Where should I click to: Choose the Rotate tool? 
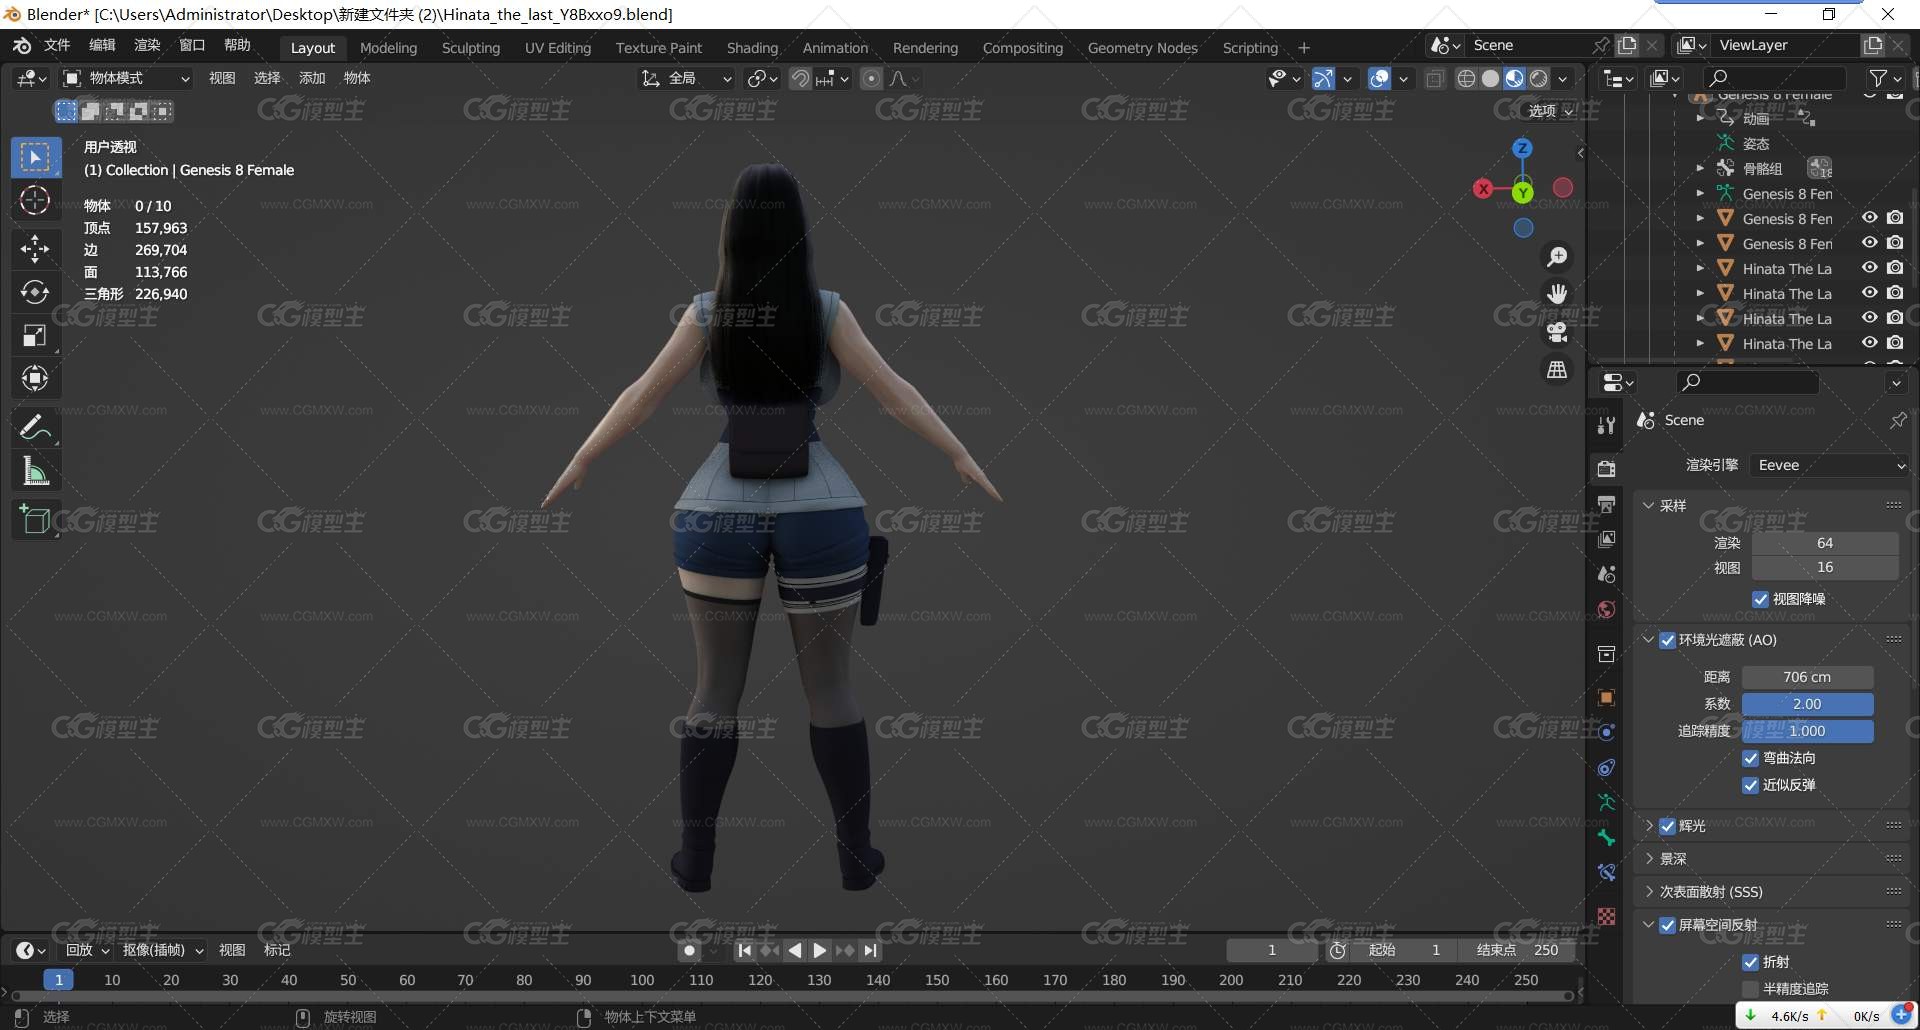tap(35, 292)
